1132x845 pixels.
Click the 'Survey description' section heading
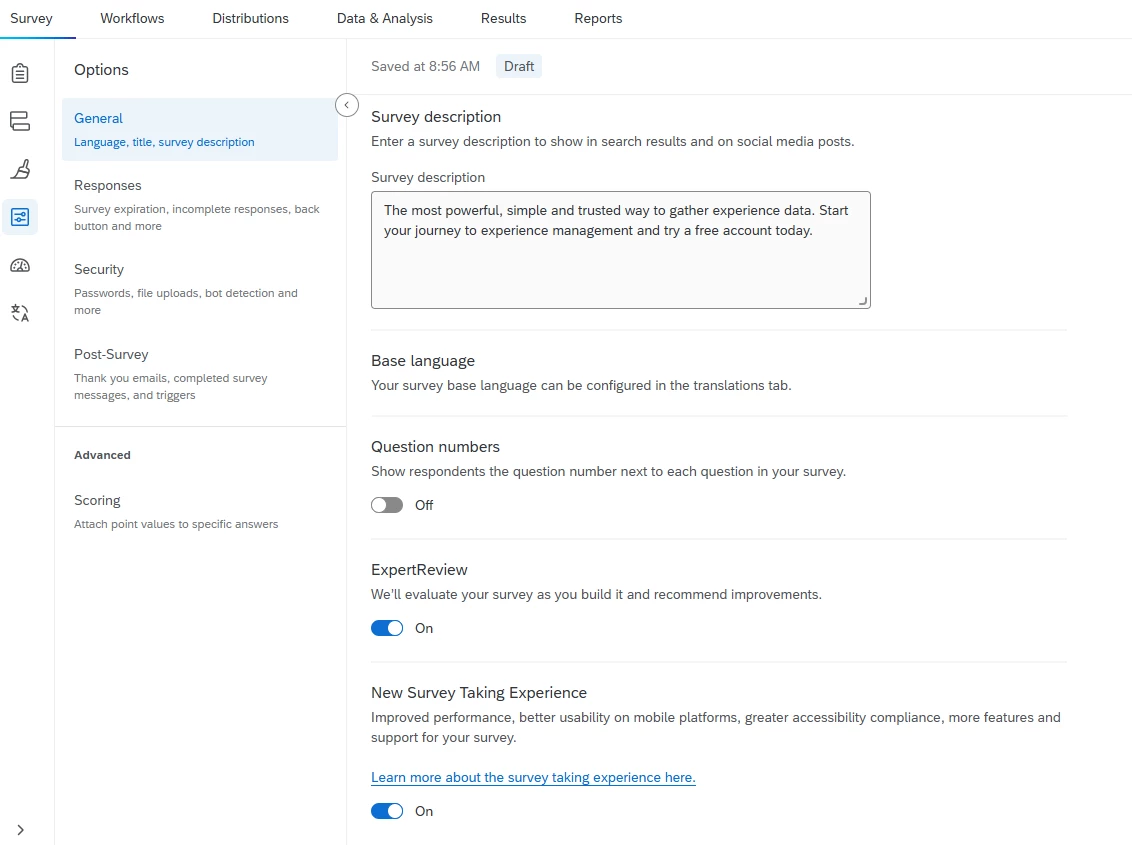pyautogui.click(x=436, y=117)
